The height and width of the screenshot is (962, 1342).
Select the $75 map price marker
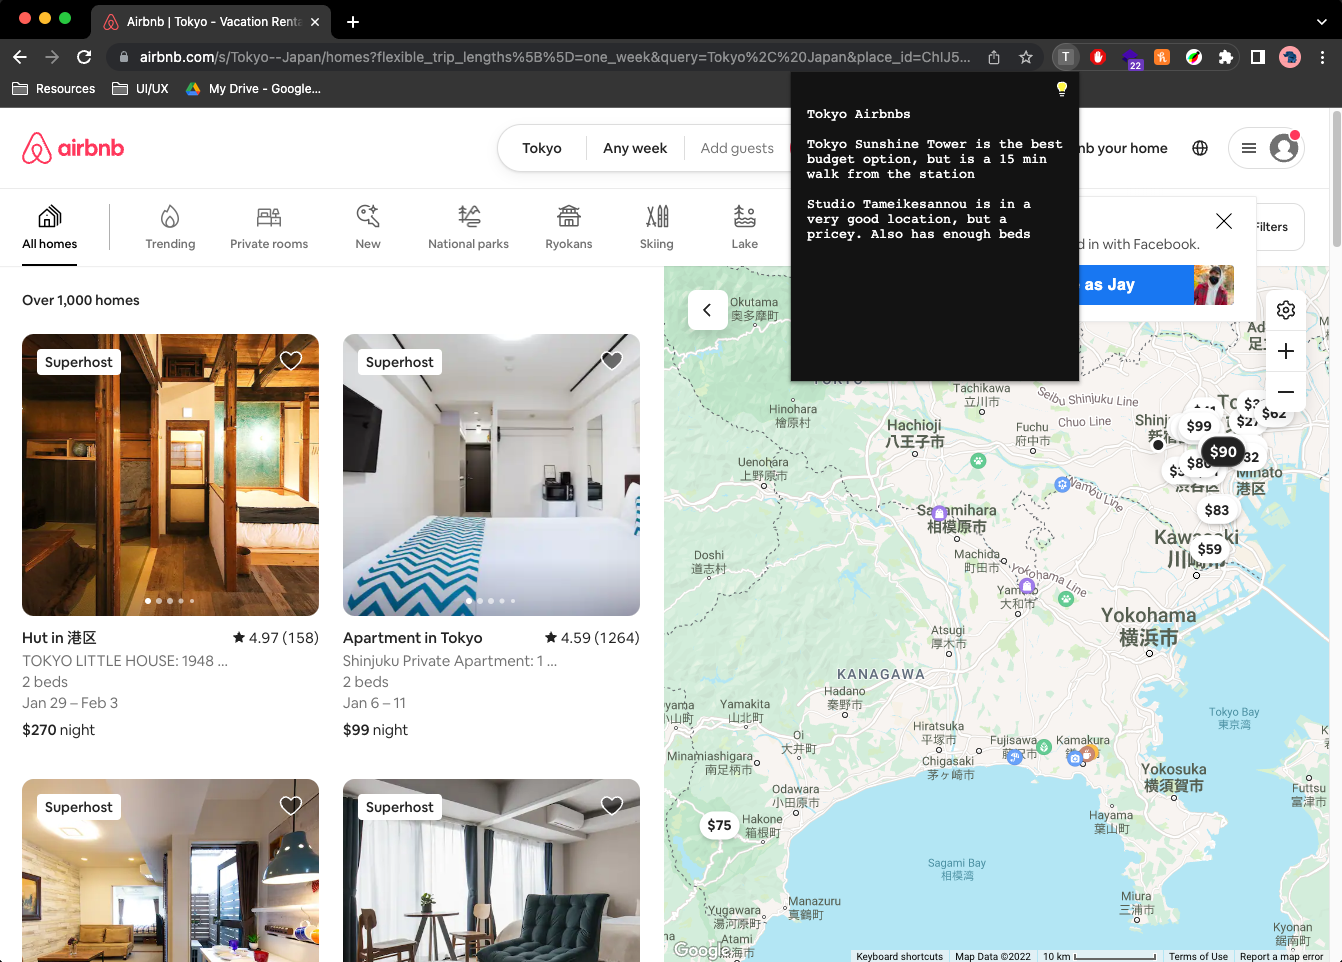click(x=719, y=825)
